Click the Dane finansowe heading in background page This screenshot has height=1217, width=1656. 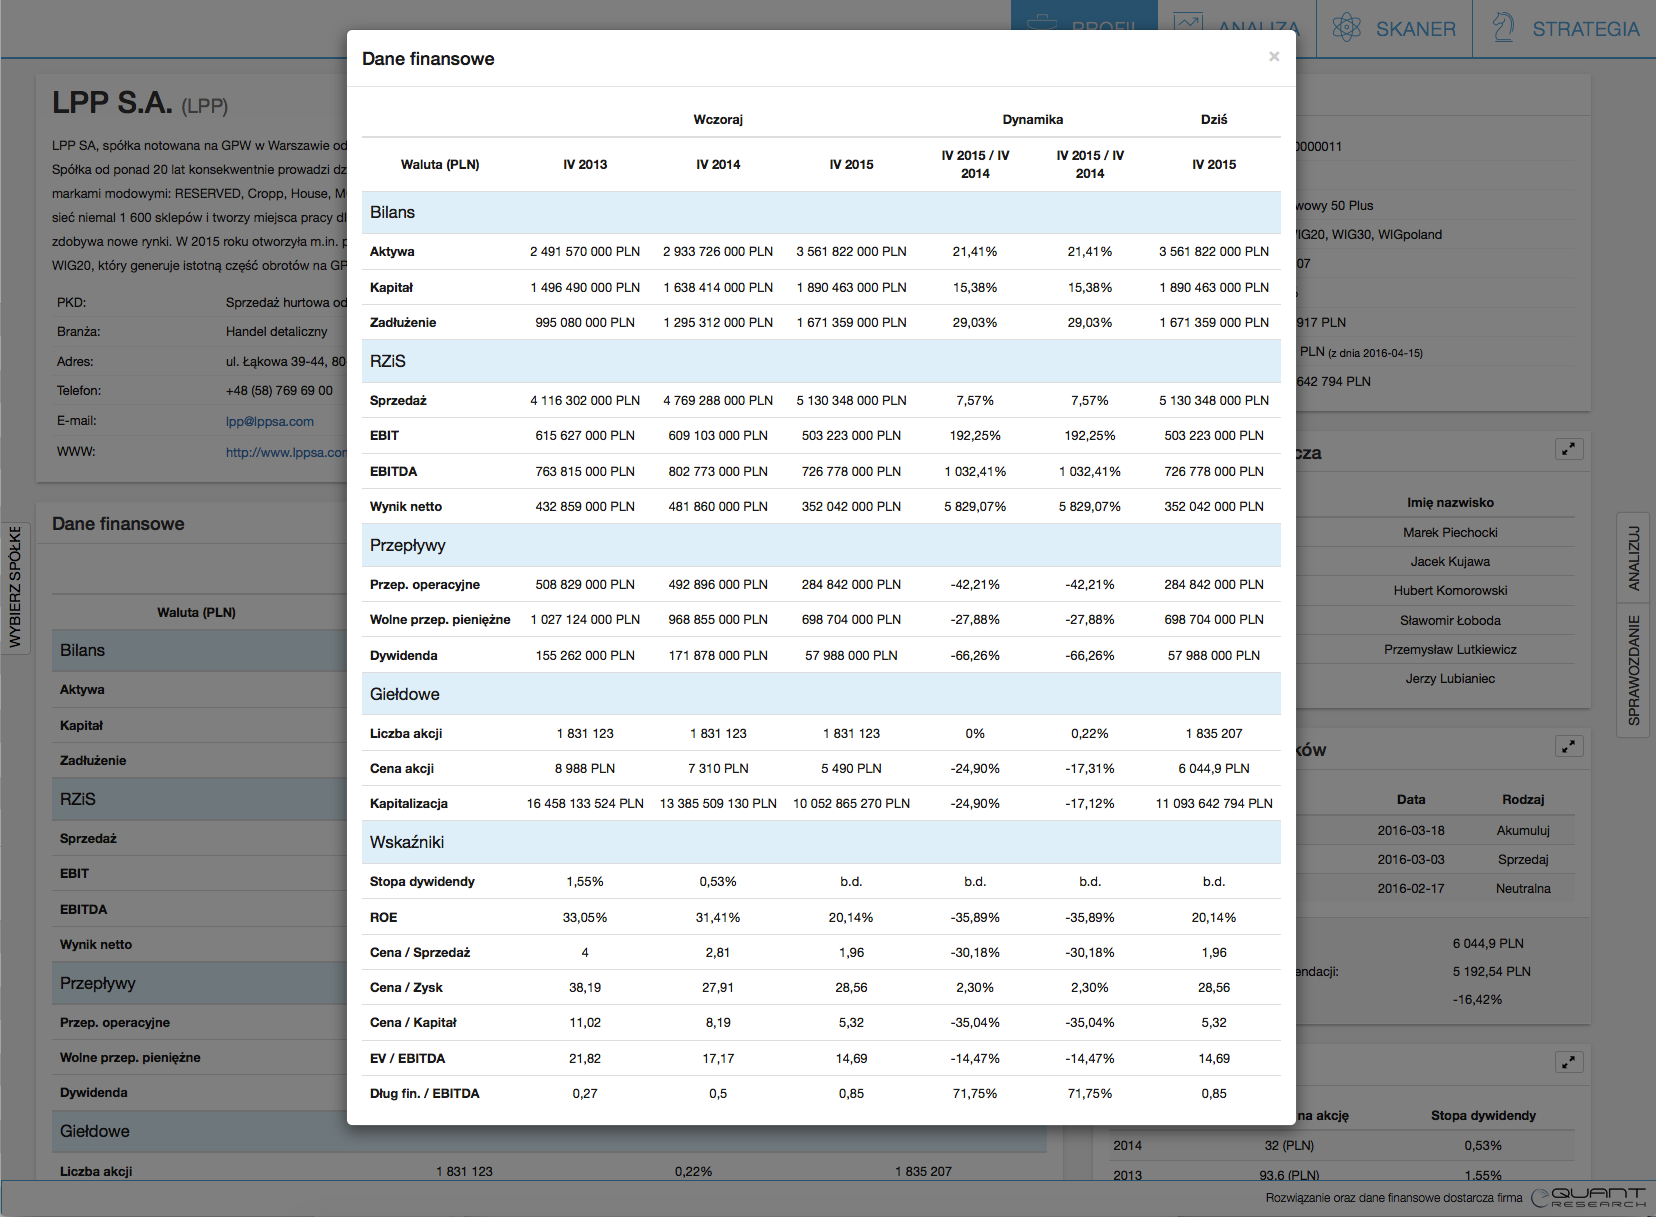click(x=118, y=524)
